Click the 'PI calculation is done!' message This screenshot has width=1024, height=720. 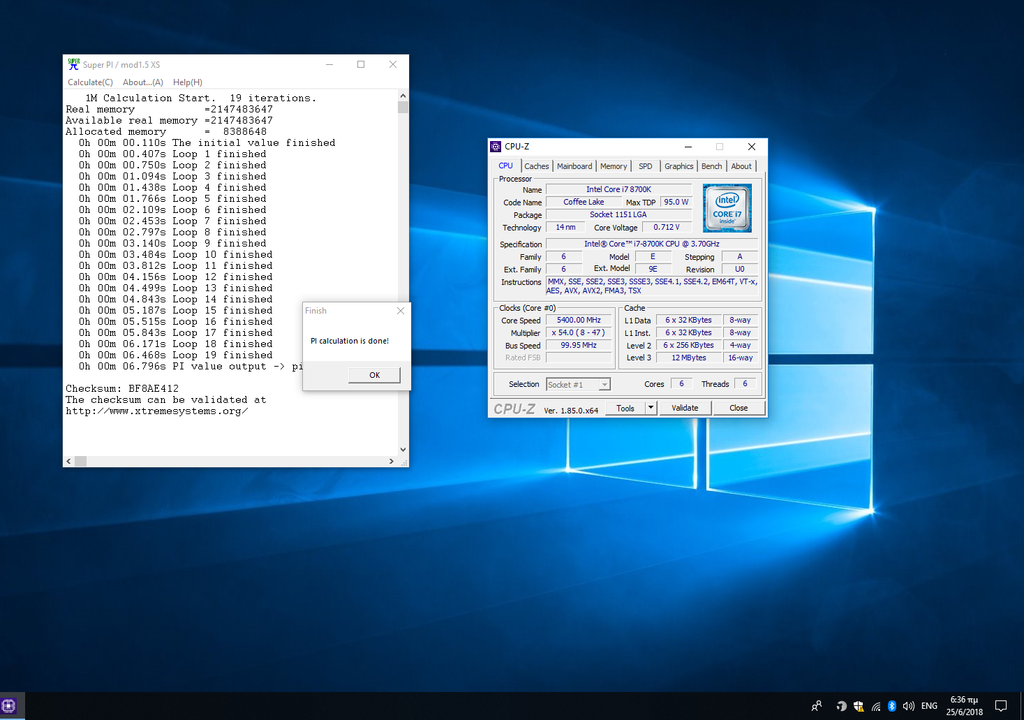[x=349, y=341]
